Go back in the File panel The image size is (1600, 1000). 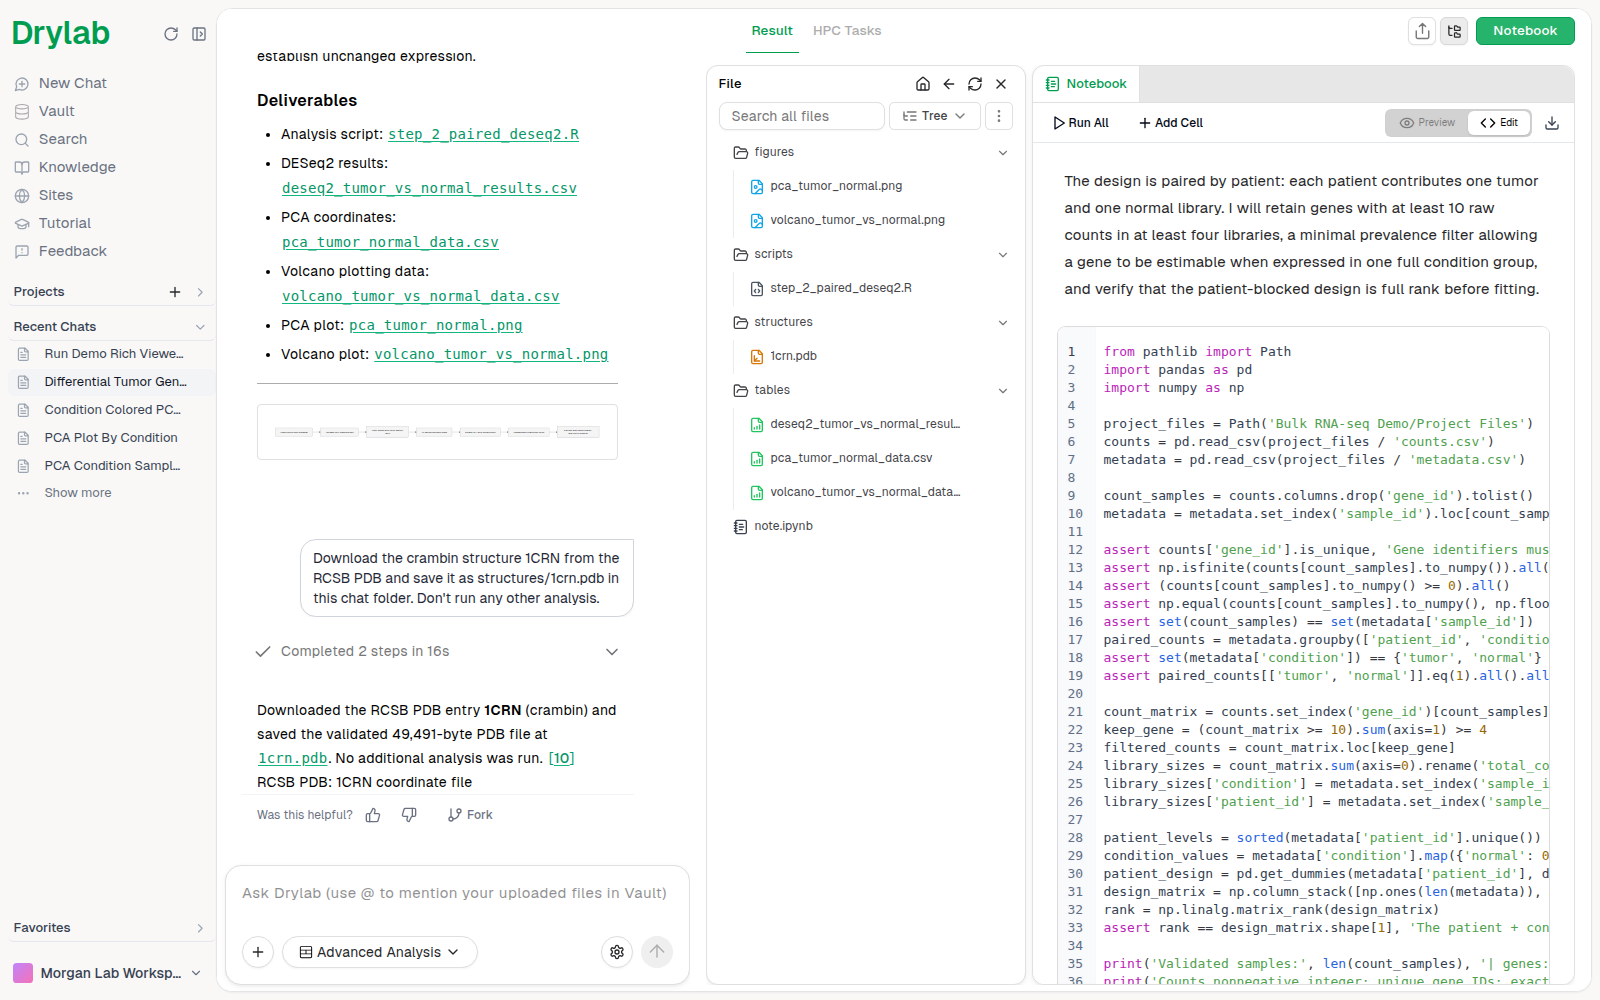pyautogui.click(x=949, y=84)
